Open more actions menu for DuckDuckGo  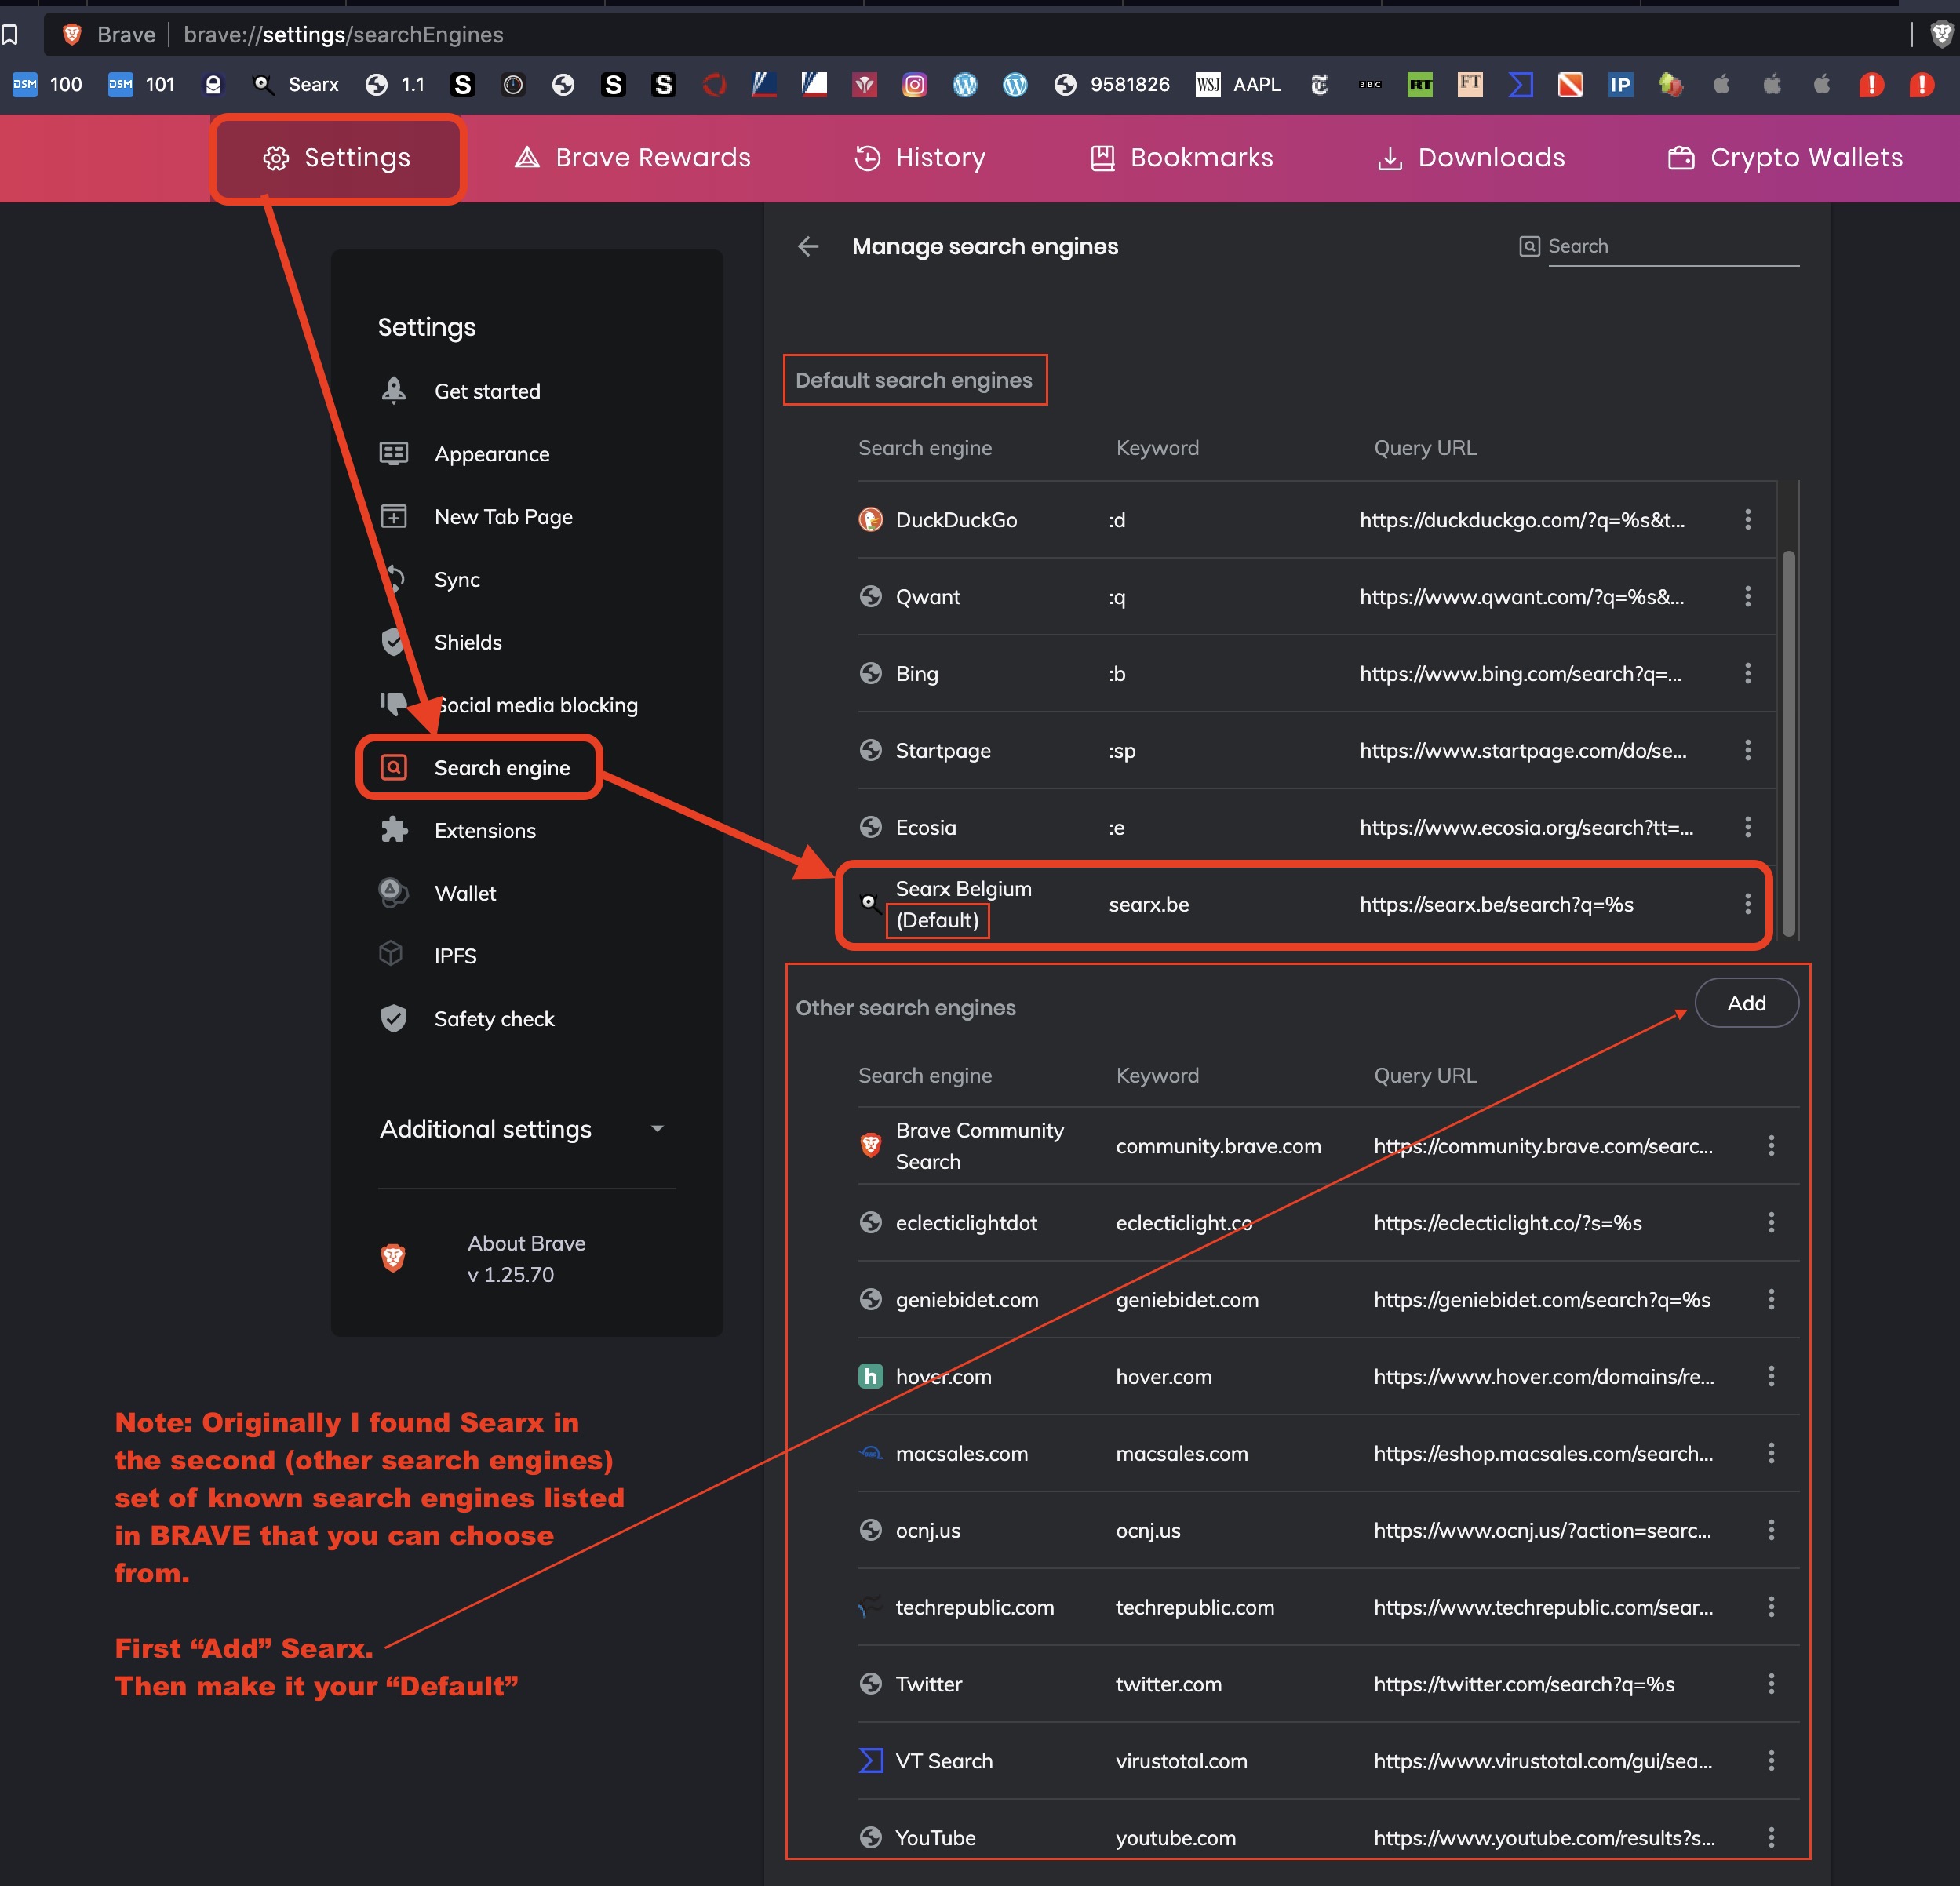click(x=1747, y=519)
